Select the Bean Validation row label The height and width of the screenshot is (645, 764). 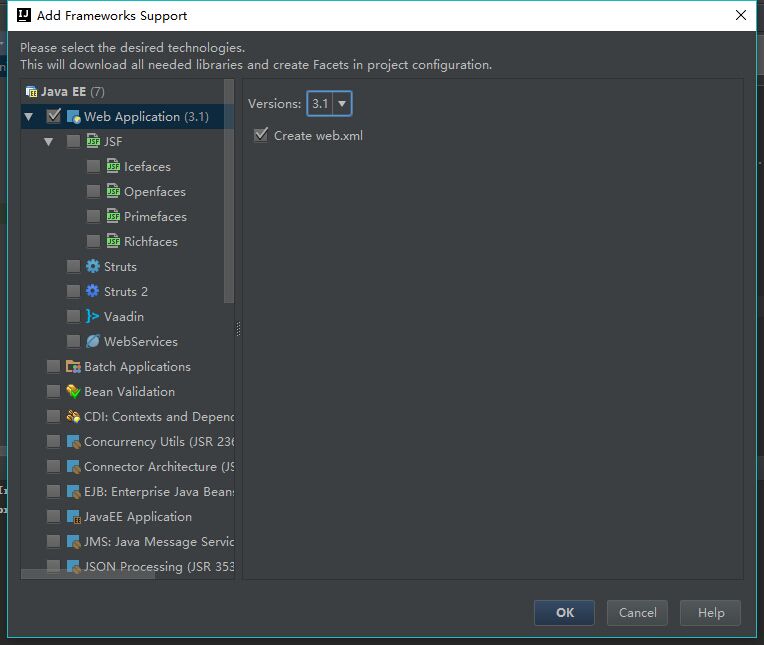point(129,392)
